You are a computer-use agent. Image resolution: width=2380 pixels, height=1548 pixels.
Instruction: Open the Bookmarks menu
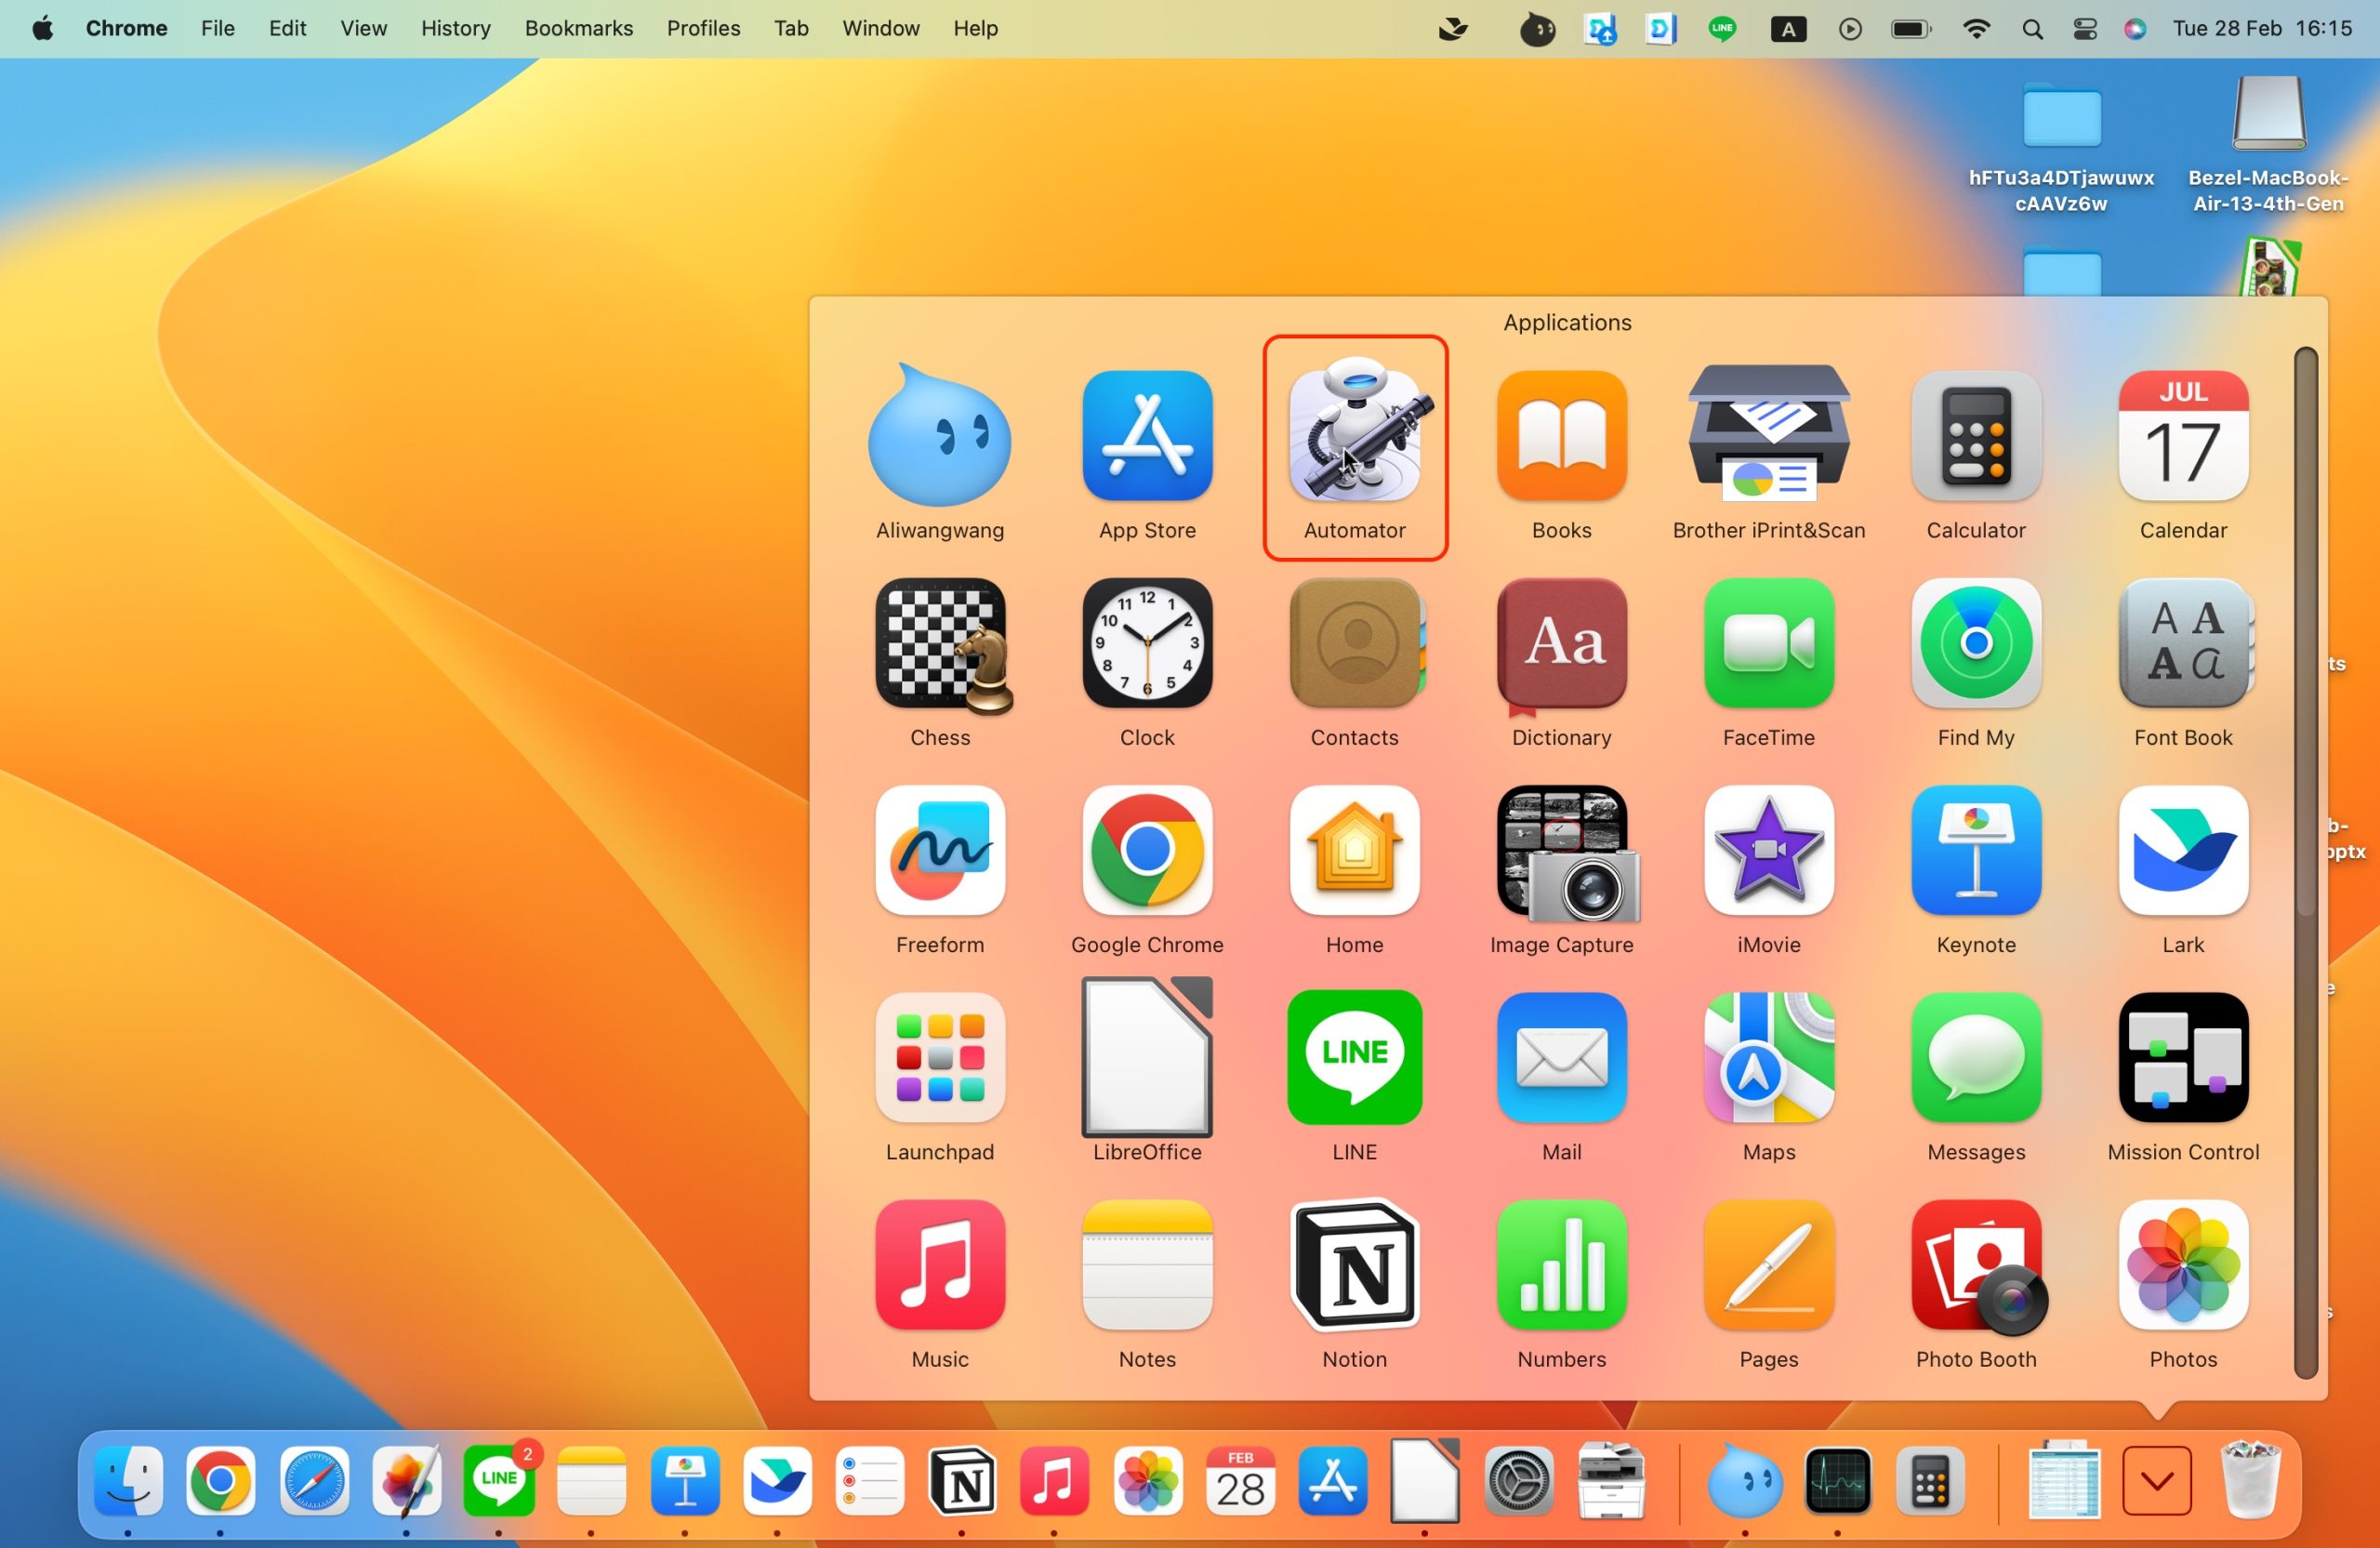(578, 29)
